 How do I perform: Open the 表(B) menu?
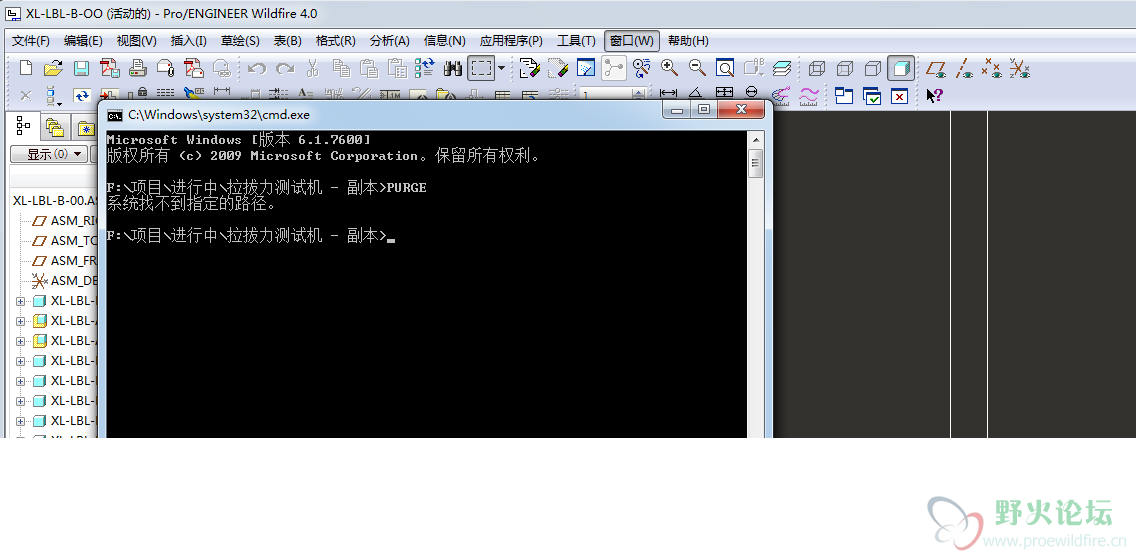point(288,41)
